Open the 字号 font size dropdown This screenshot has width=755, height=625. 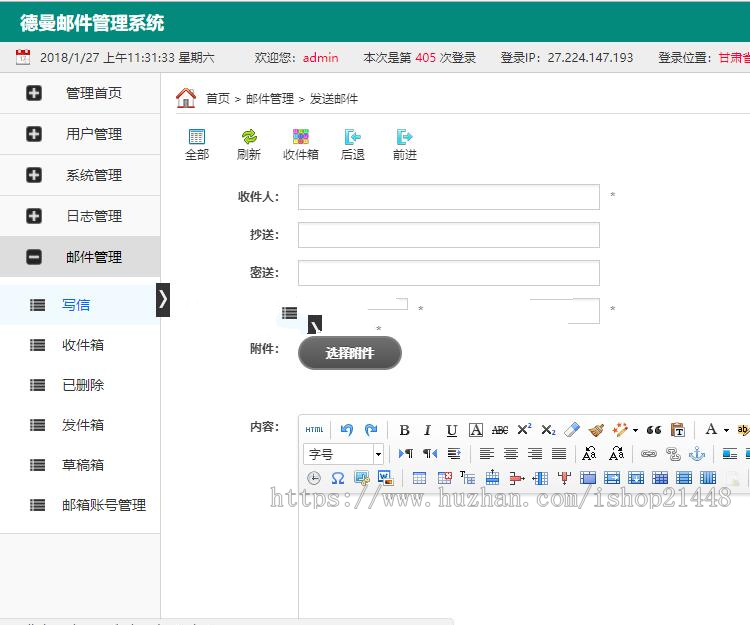point(343,454)
